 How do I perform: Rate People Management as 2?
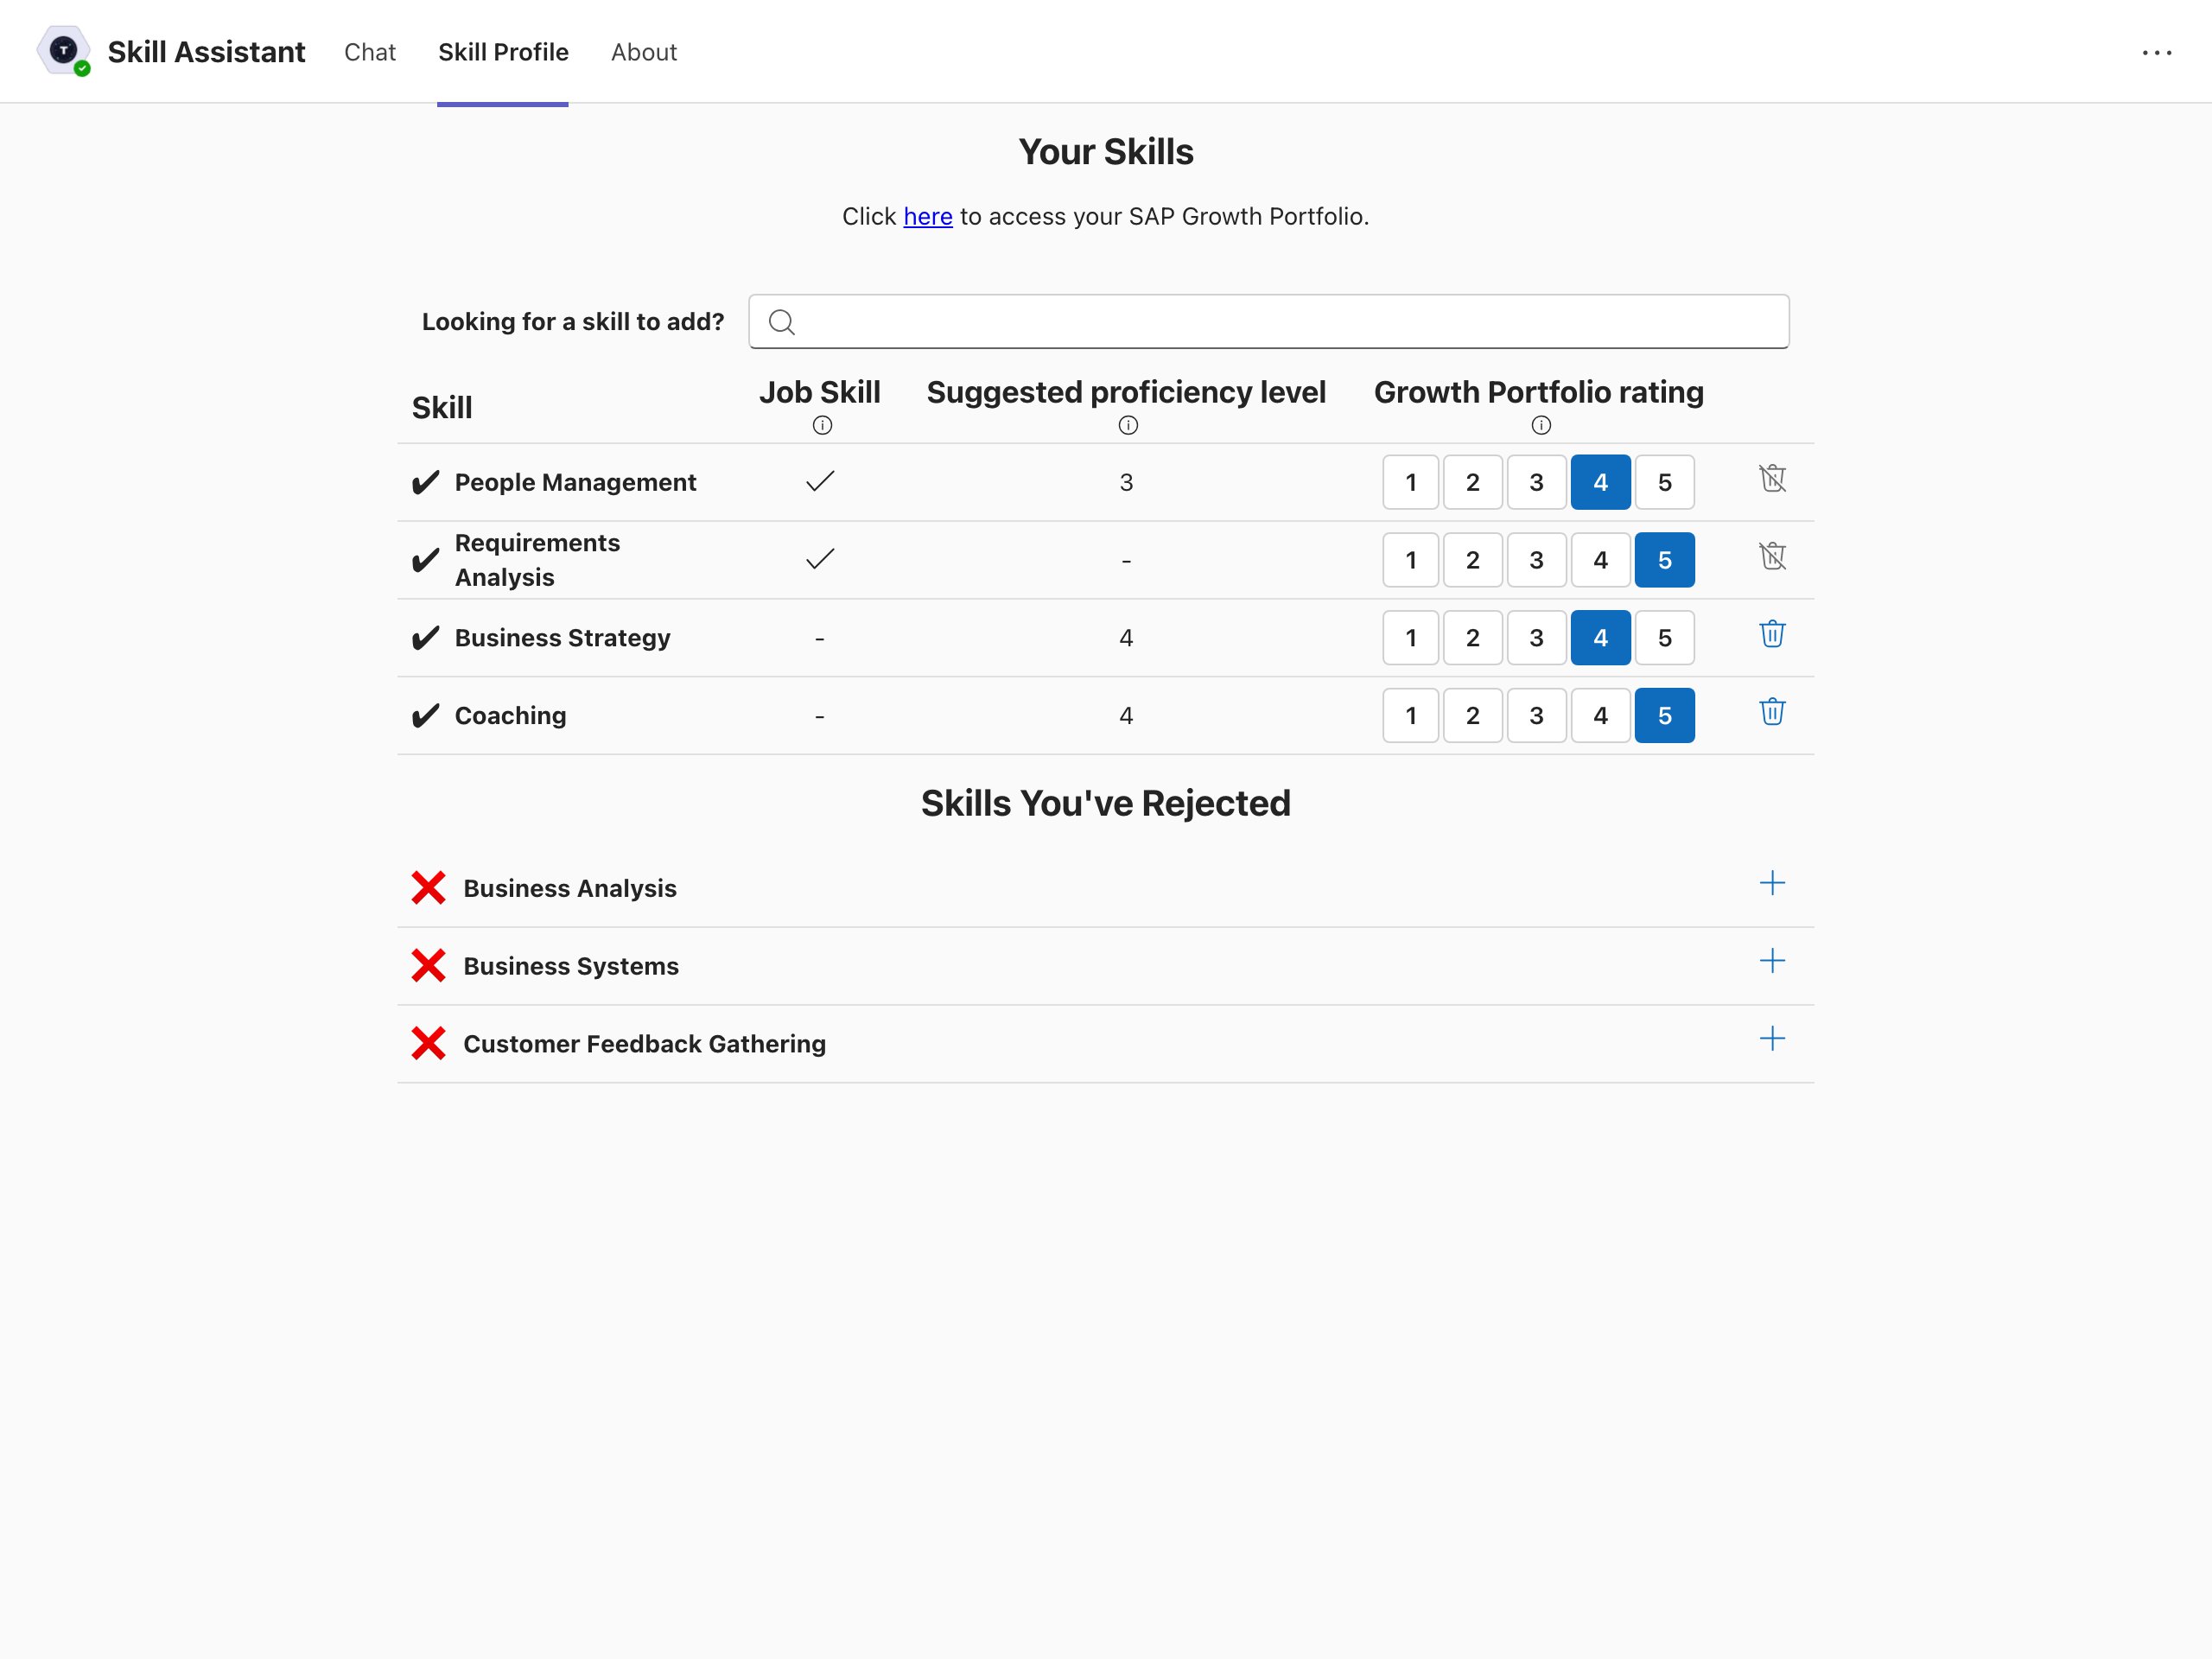[1473, 482]
